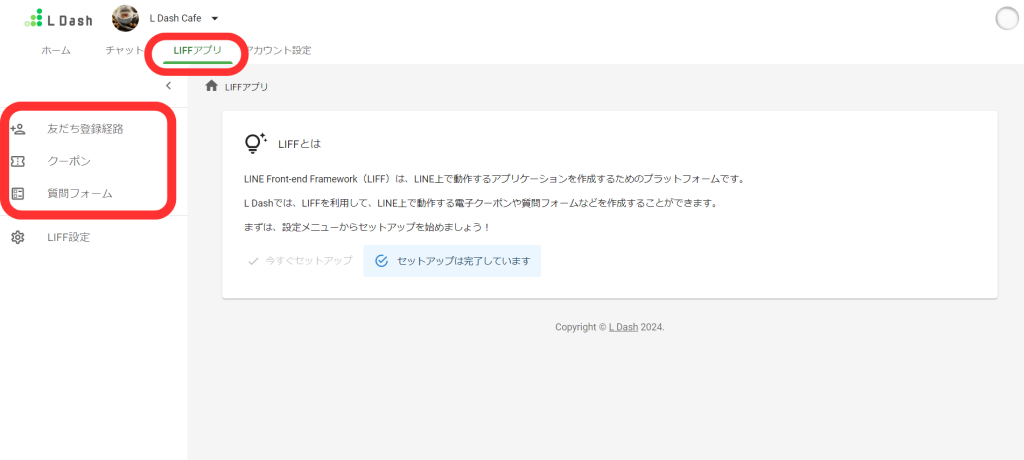The width and height of the screenshot is (1024, 460).
Task: Open 質問フォーム in the sidebar
Action: [x=80, y=193]
